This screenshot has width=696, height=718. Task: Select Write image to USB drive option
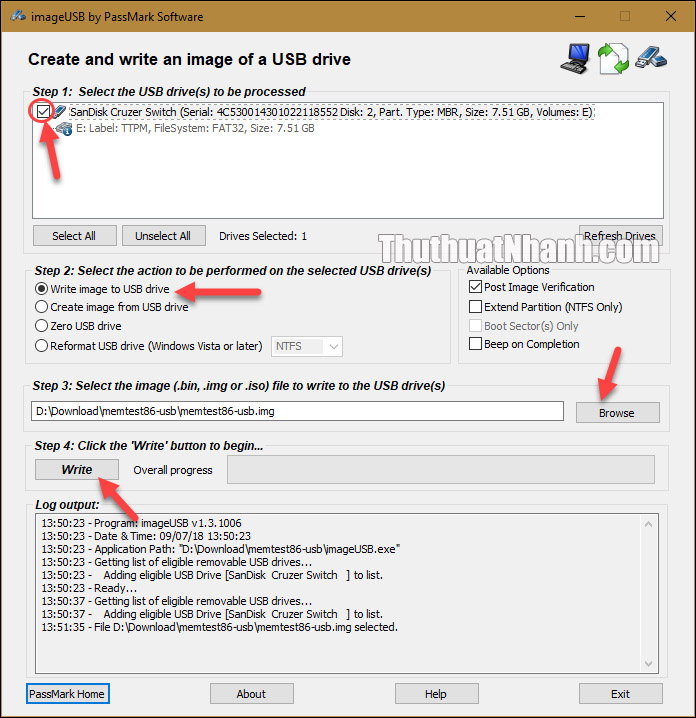tap(42, 288)
